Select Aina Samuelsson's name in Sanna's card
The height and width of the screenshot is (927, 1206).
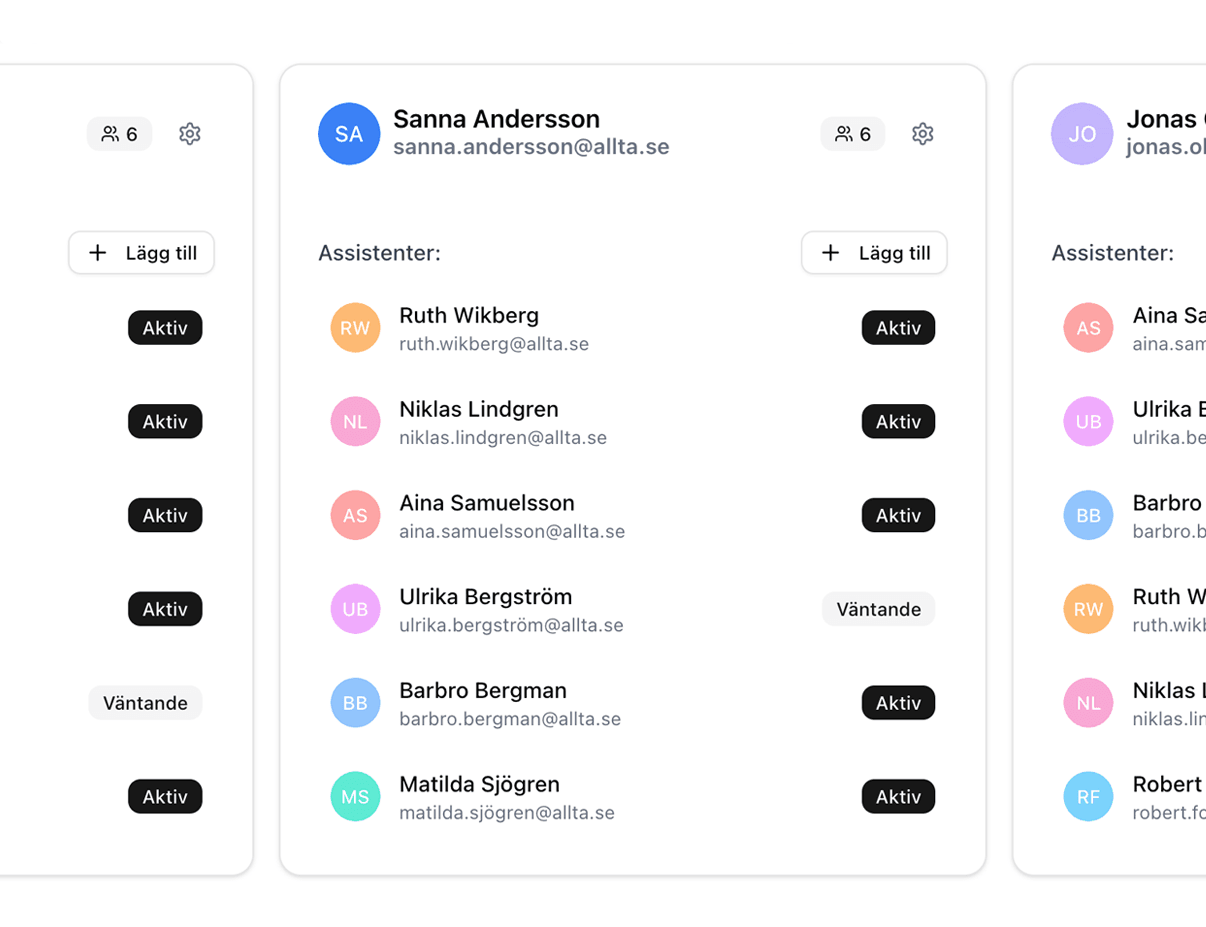(487, 503)
